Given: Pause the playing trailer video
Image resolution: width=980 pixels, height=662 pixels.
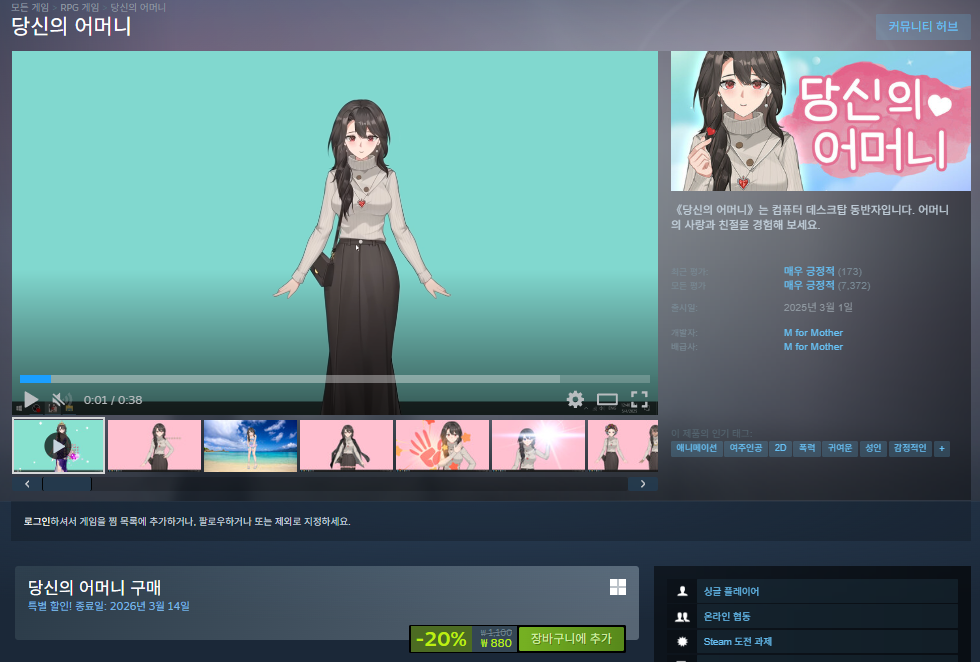Looking at the screenshot, I should pyautogui.click(x=29, y=399).
